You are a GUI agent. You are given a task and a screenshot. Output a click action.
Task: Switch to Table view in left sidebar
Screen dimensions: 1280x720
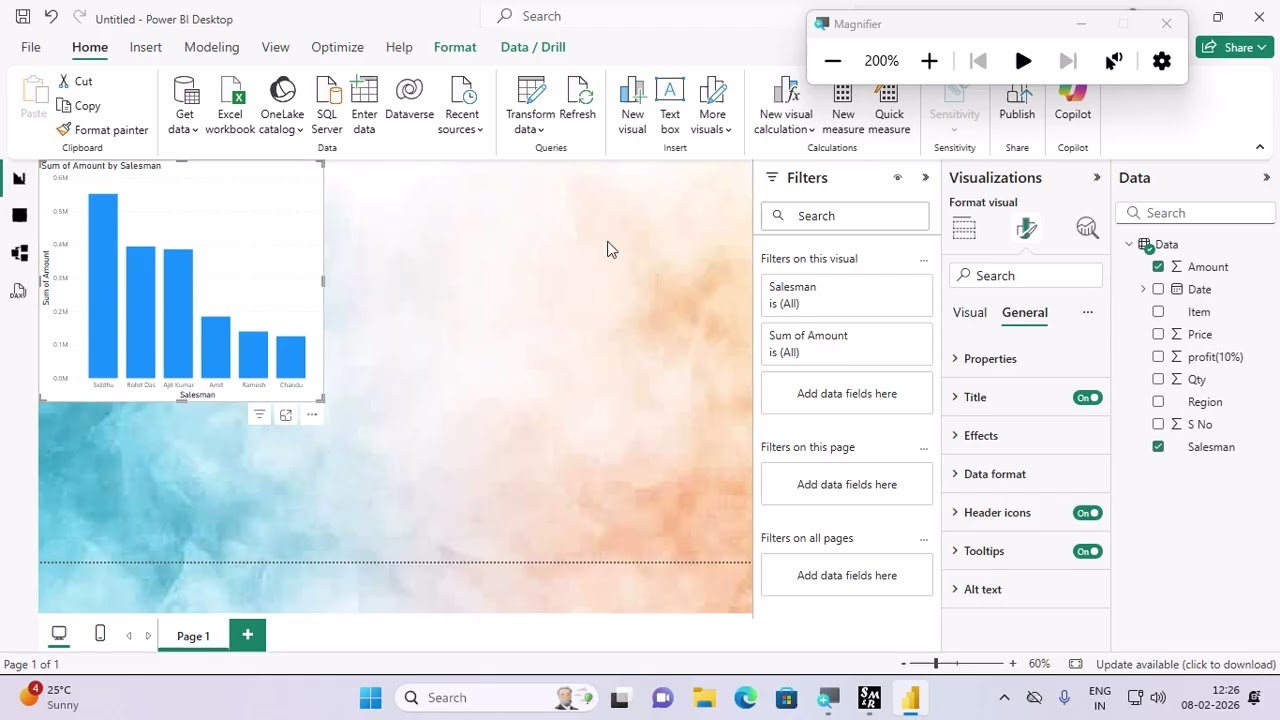pos(19,215)
